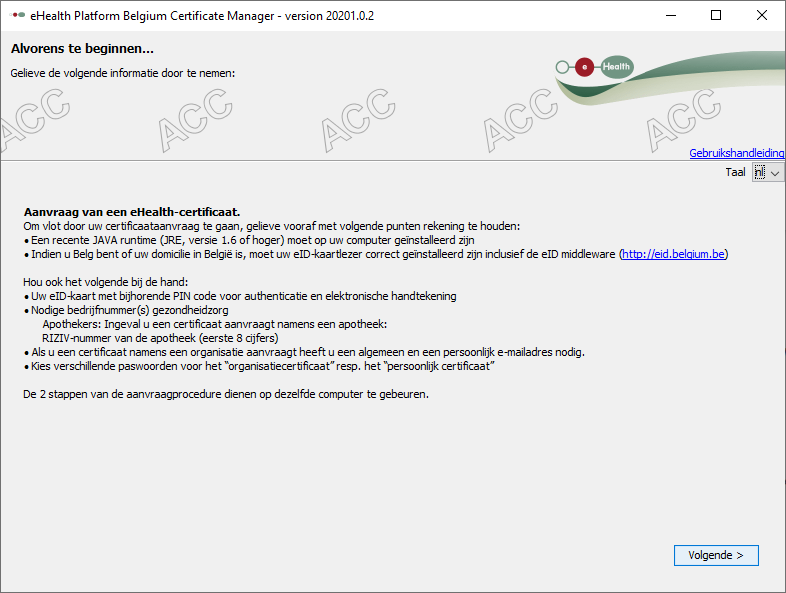Click the 'Alvorens te beginnen...' heading

tap(82, 48)
